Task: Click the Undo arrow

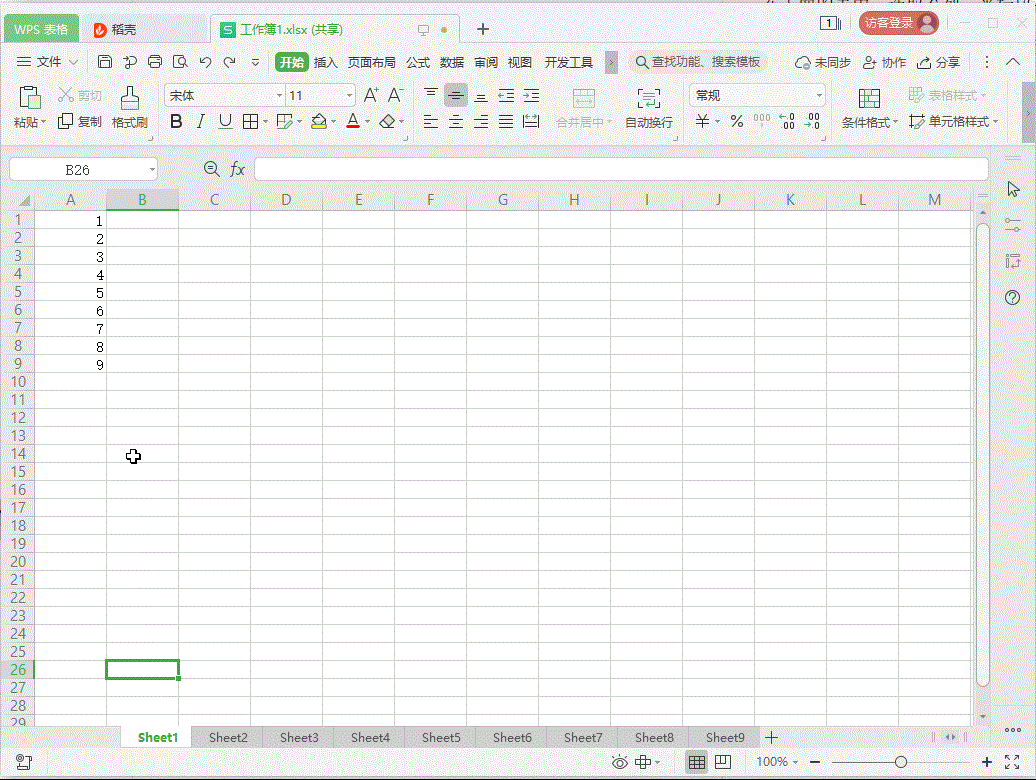Action: [205, 62]
